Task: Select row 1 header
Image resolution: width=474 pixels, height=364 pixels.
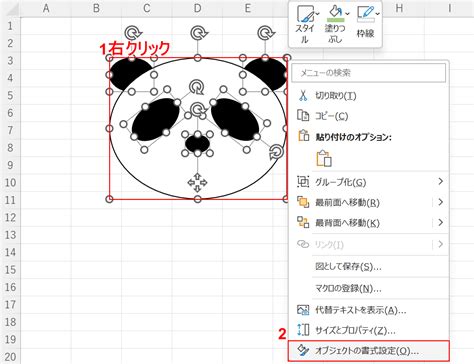Action: 10,26
